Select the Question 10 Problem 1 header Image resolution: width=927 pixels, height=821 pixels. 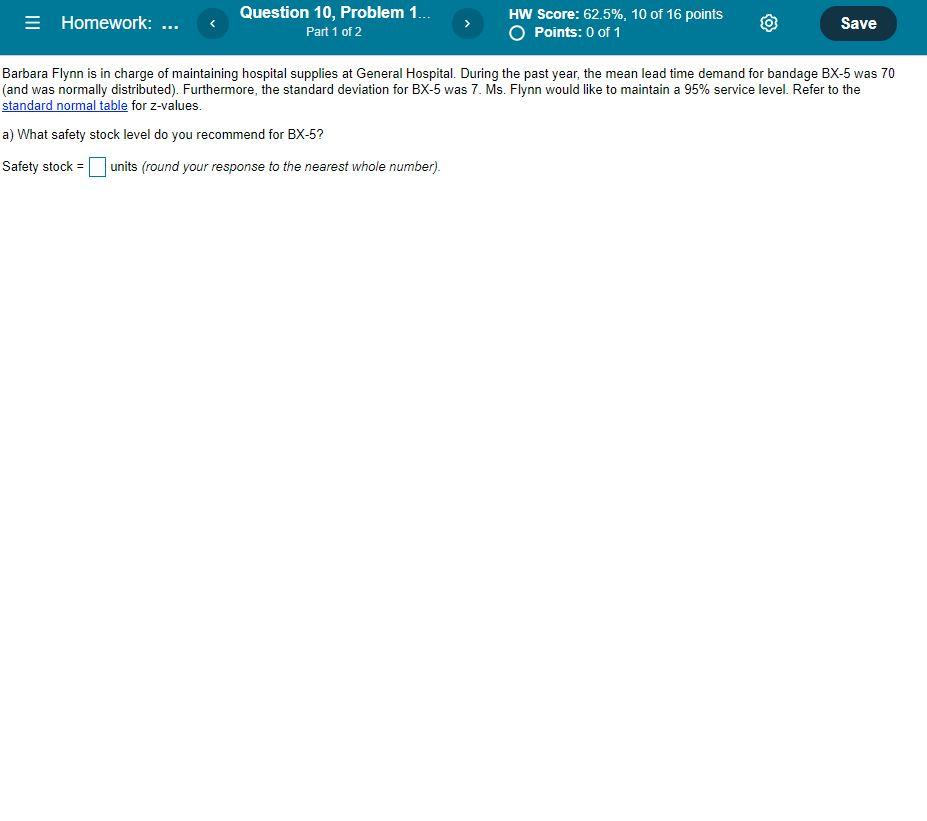333,12
